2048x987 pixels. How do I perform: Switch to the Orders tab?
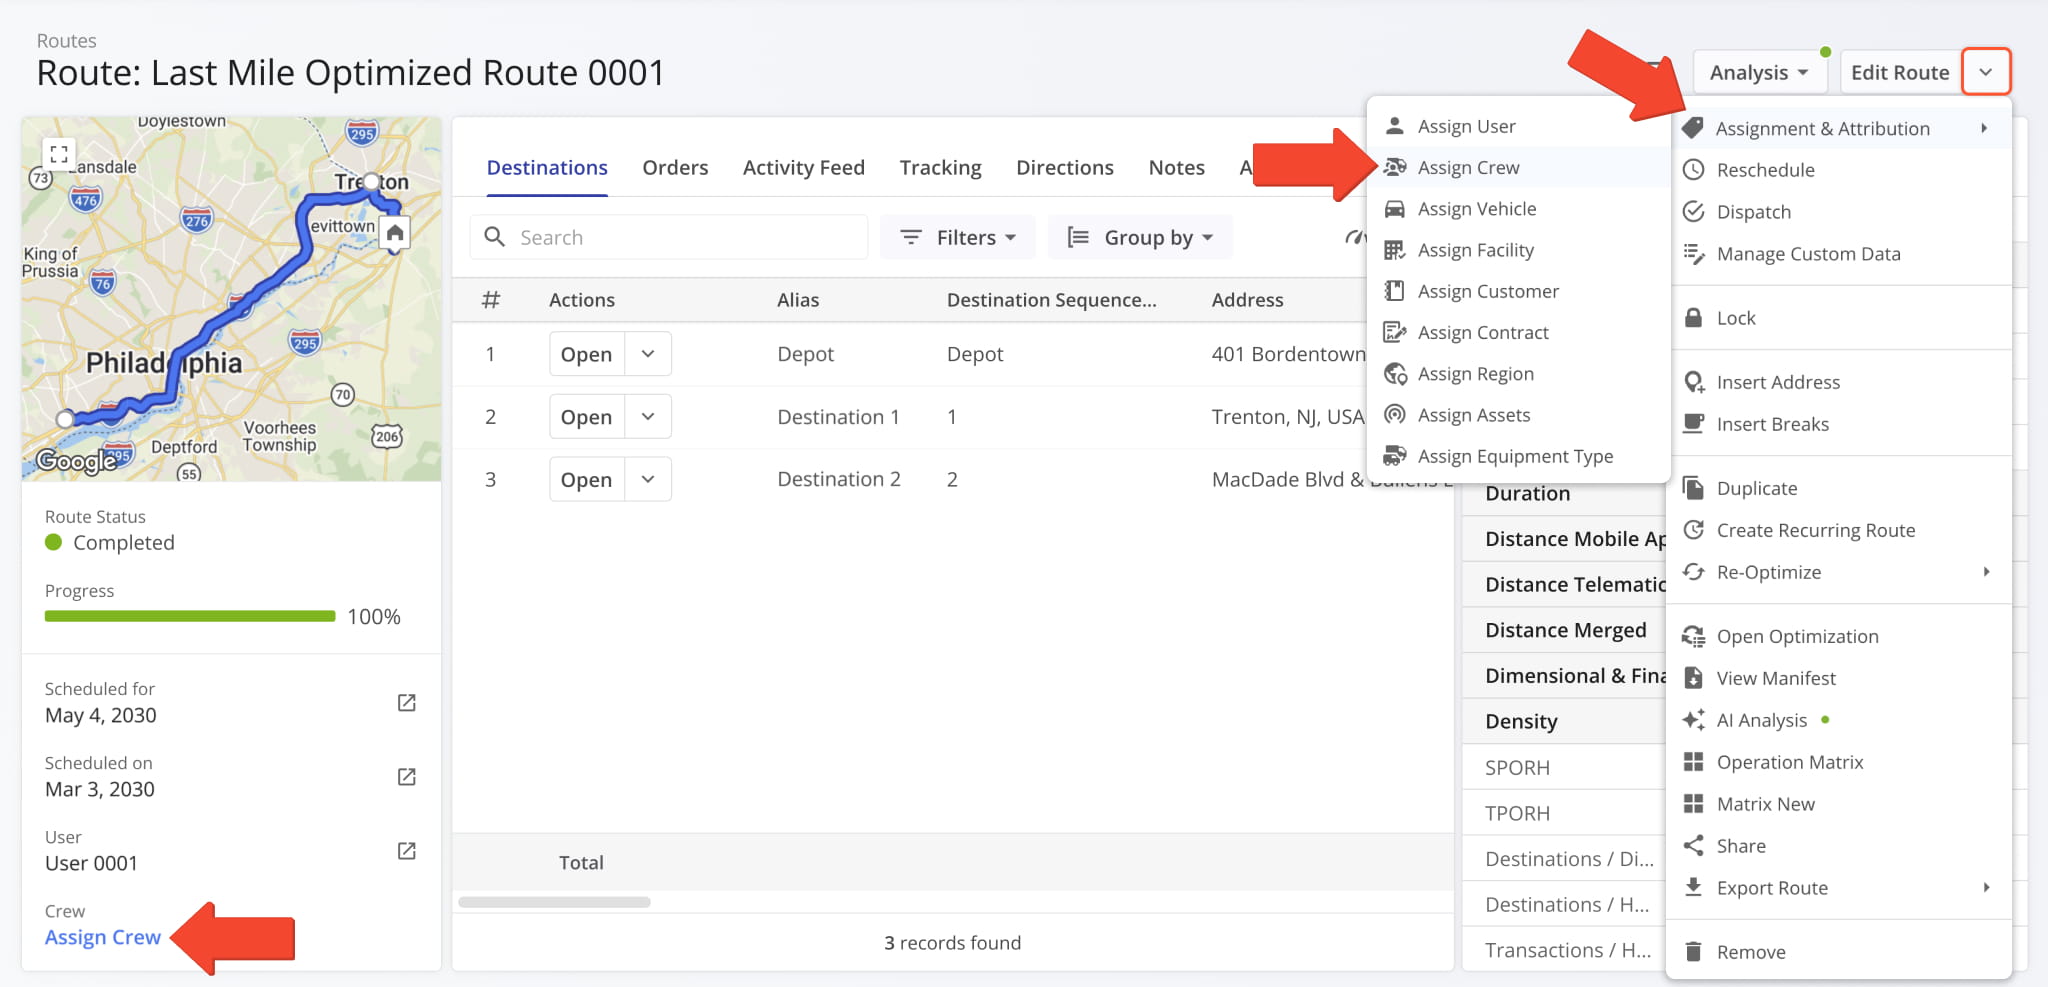pyautogui.click(x=675, y=168)
